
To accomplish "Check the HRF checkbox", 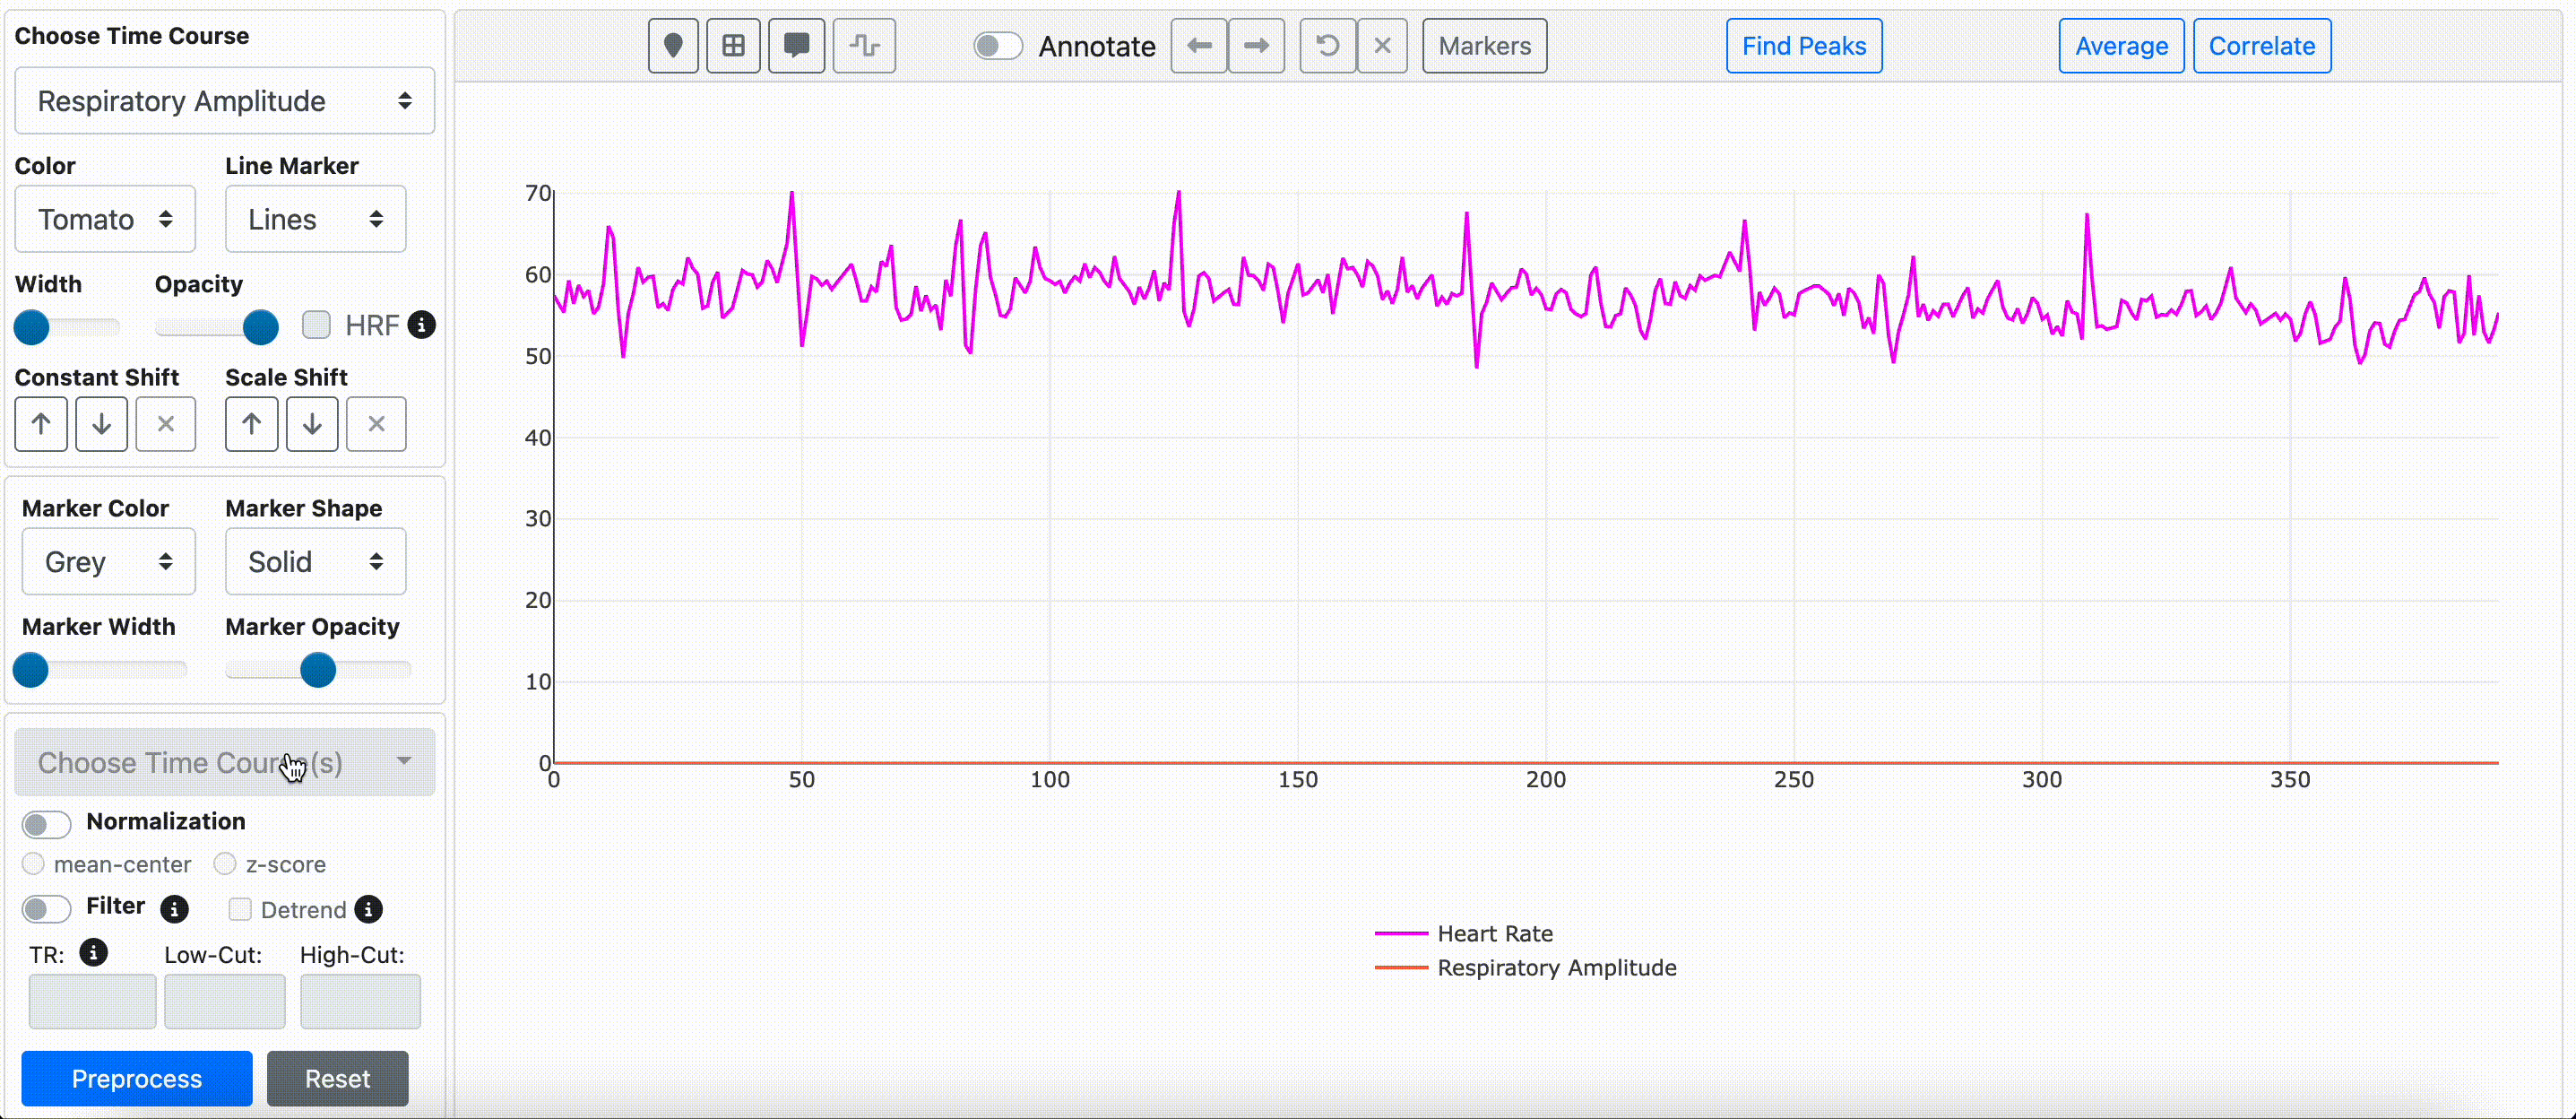I will (x=317, y=325).
